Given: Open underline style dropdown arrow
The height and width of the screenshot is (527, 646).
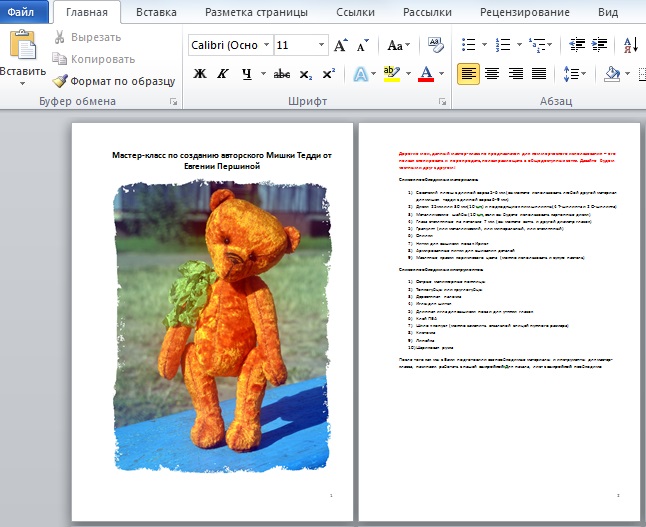Looking at the screenshot, I should pos(263,74).
